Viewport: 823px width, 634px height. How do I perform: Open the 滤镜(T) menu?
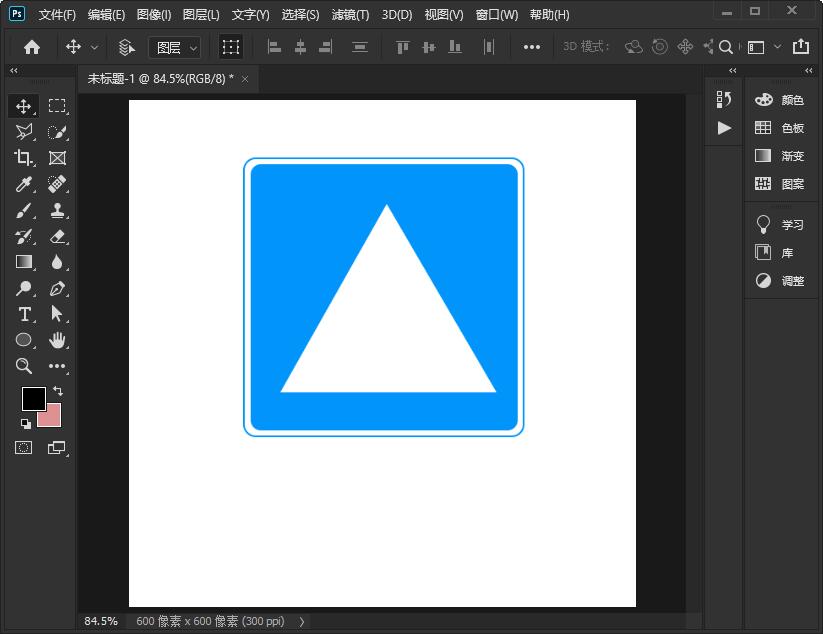[x=350, y=15]
